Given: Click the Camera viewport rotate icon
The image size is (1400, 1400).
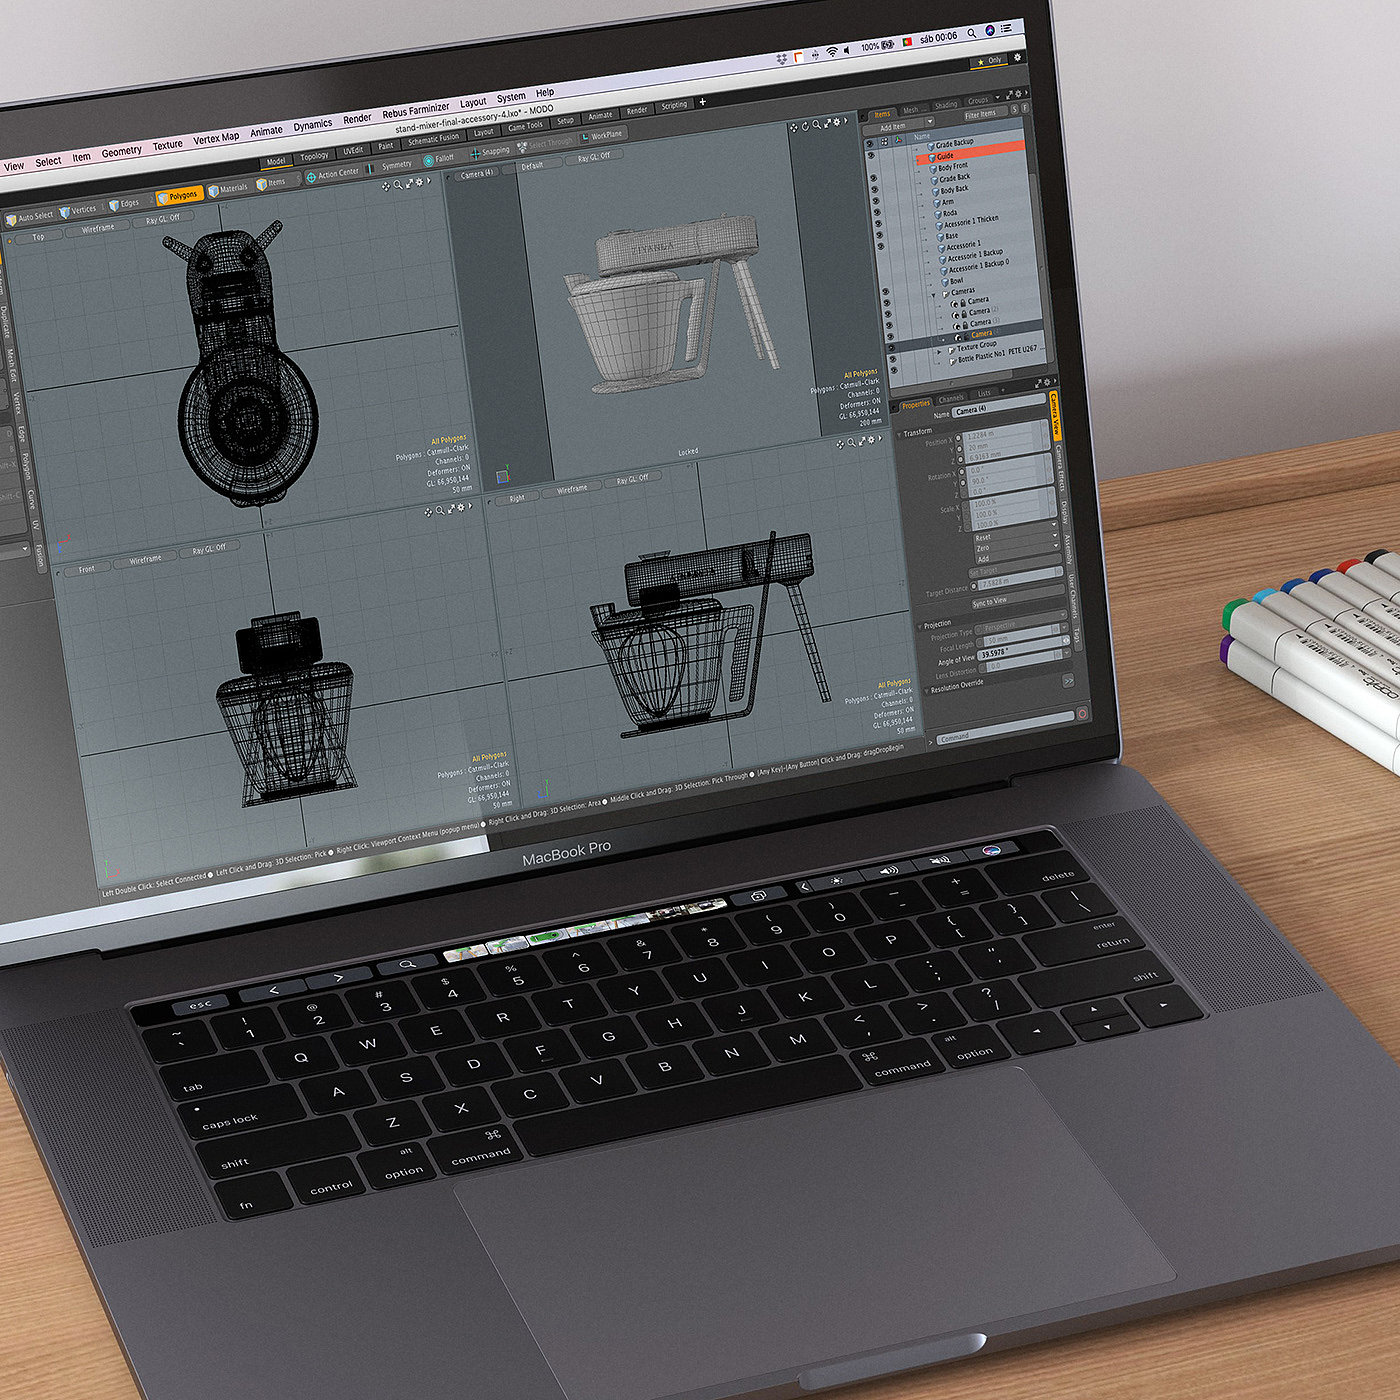Looking at the screenshot, I should (805, 126).
